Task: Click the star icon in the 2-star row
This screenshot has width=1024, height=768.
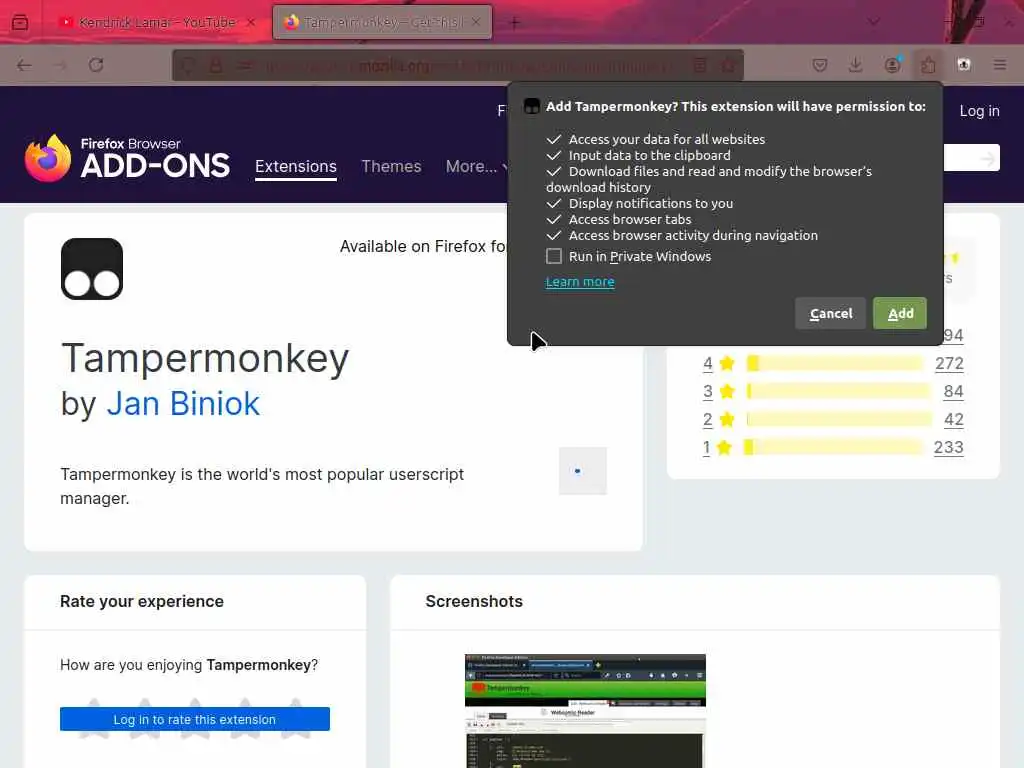Action: click(727, 420)
